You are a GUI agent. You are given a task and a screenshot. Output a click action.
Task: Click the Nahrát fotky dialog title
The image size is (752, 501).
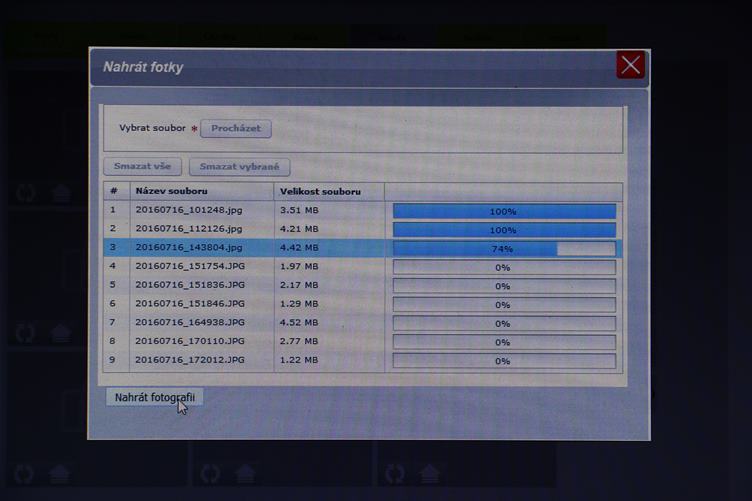tap(143, 67)
